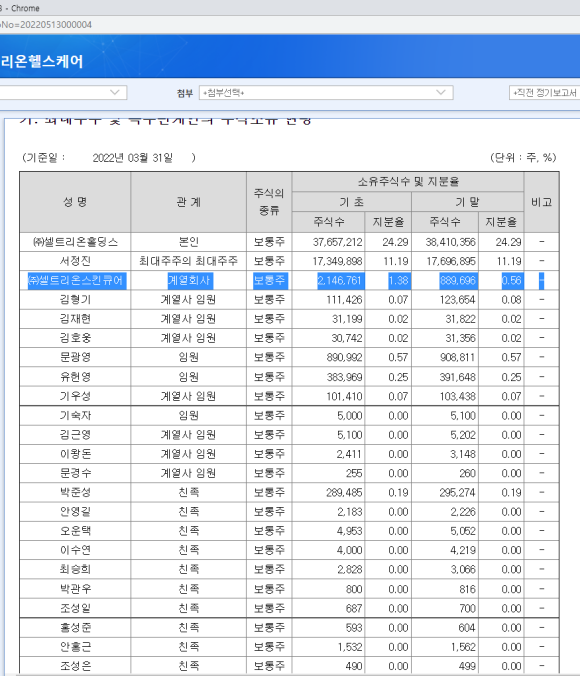Click the 주식의 종류 column header

coord(269,202)
